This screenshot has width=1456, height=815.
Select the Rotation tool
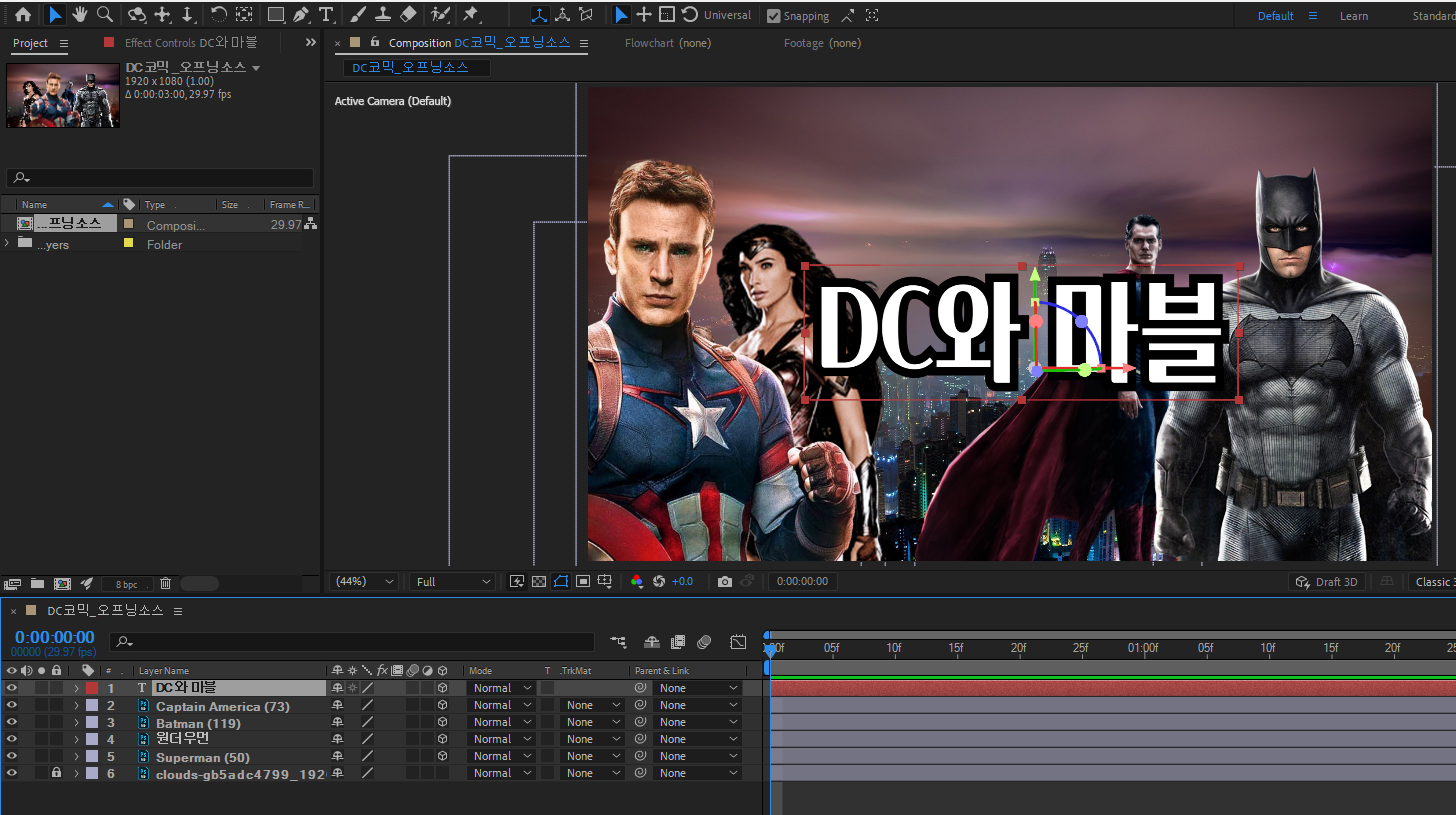click(x=218, y=15)
